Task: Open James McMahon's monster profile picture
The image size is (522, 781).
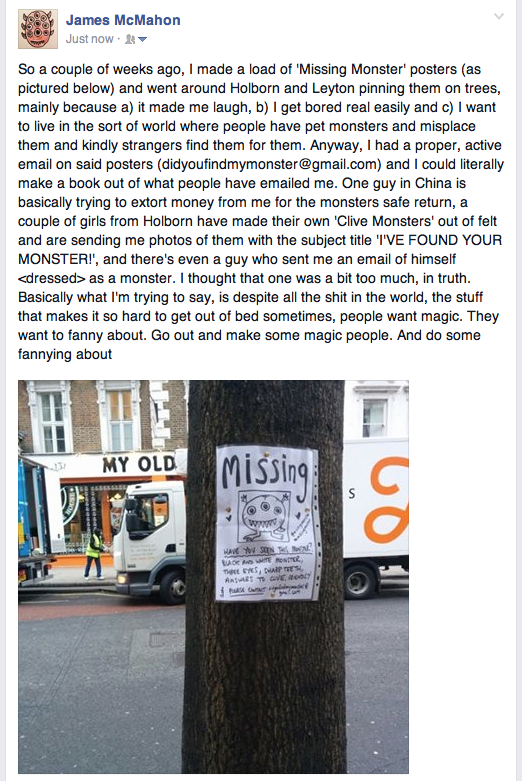Action: [x=38, y=29]
